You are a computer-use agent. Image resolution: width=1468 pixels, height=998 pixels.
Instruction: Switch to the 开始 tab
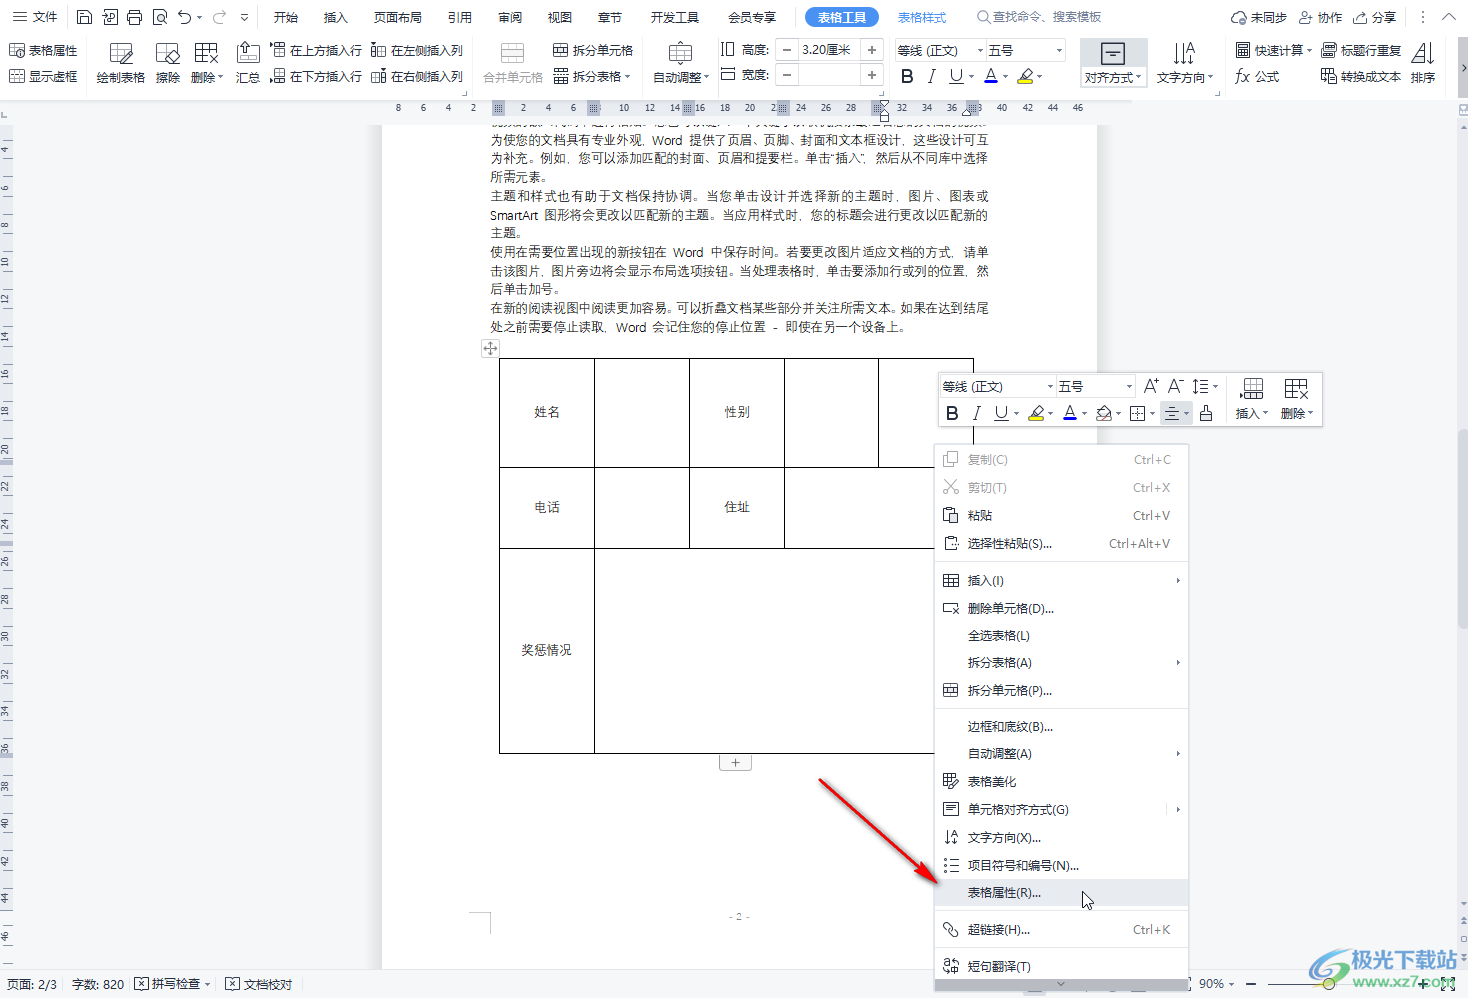pyautogui.click(x=286, y=17)
